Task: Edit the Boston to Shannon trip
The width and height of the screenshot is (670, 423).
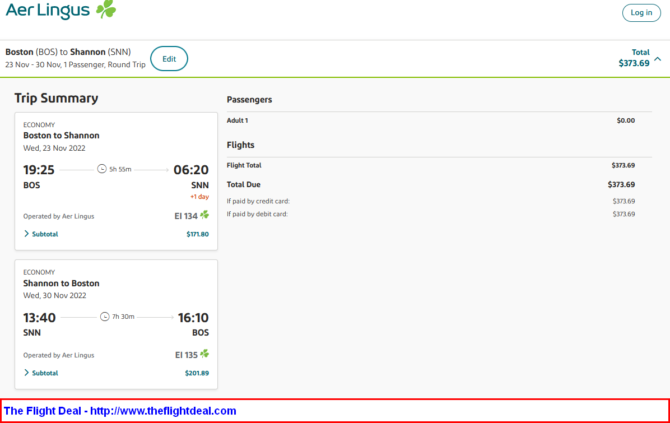Action: click(x=169, y=59)
